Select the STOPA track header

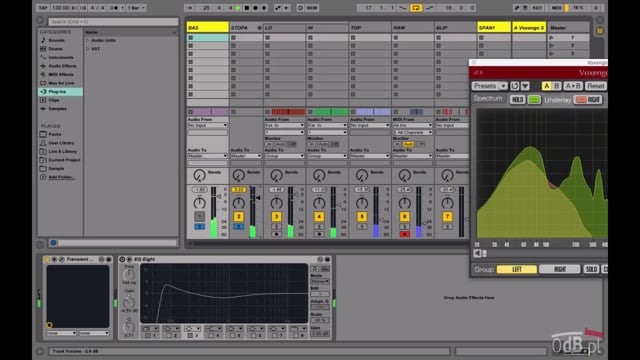(246, 27)
